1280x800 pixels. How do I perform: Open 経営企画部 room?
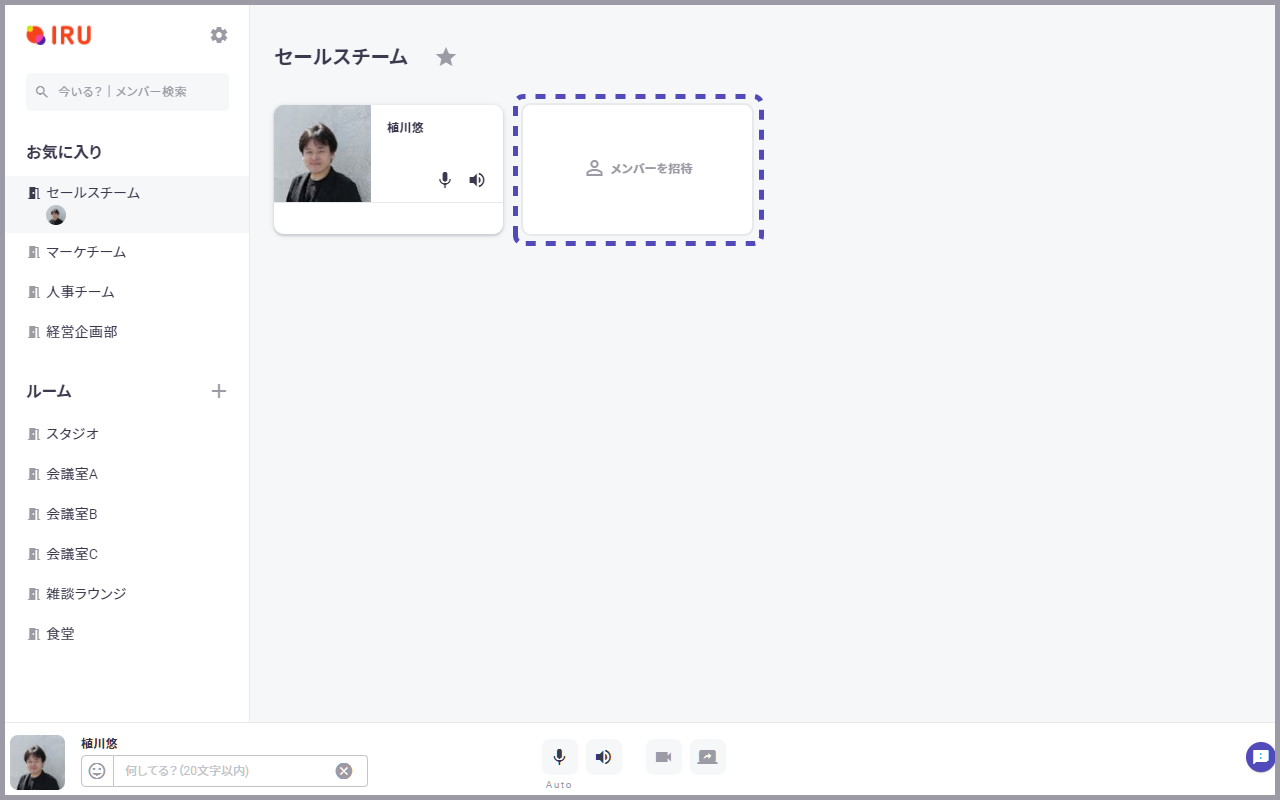tap(127, 332)
